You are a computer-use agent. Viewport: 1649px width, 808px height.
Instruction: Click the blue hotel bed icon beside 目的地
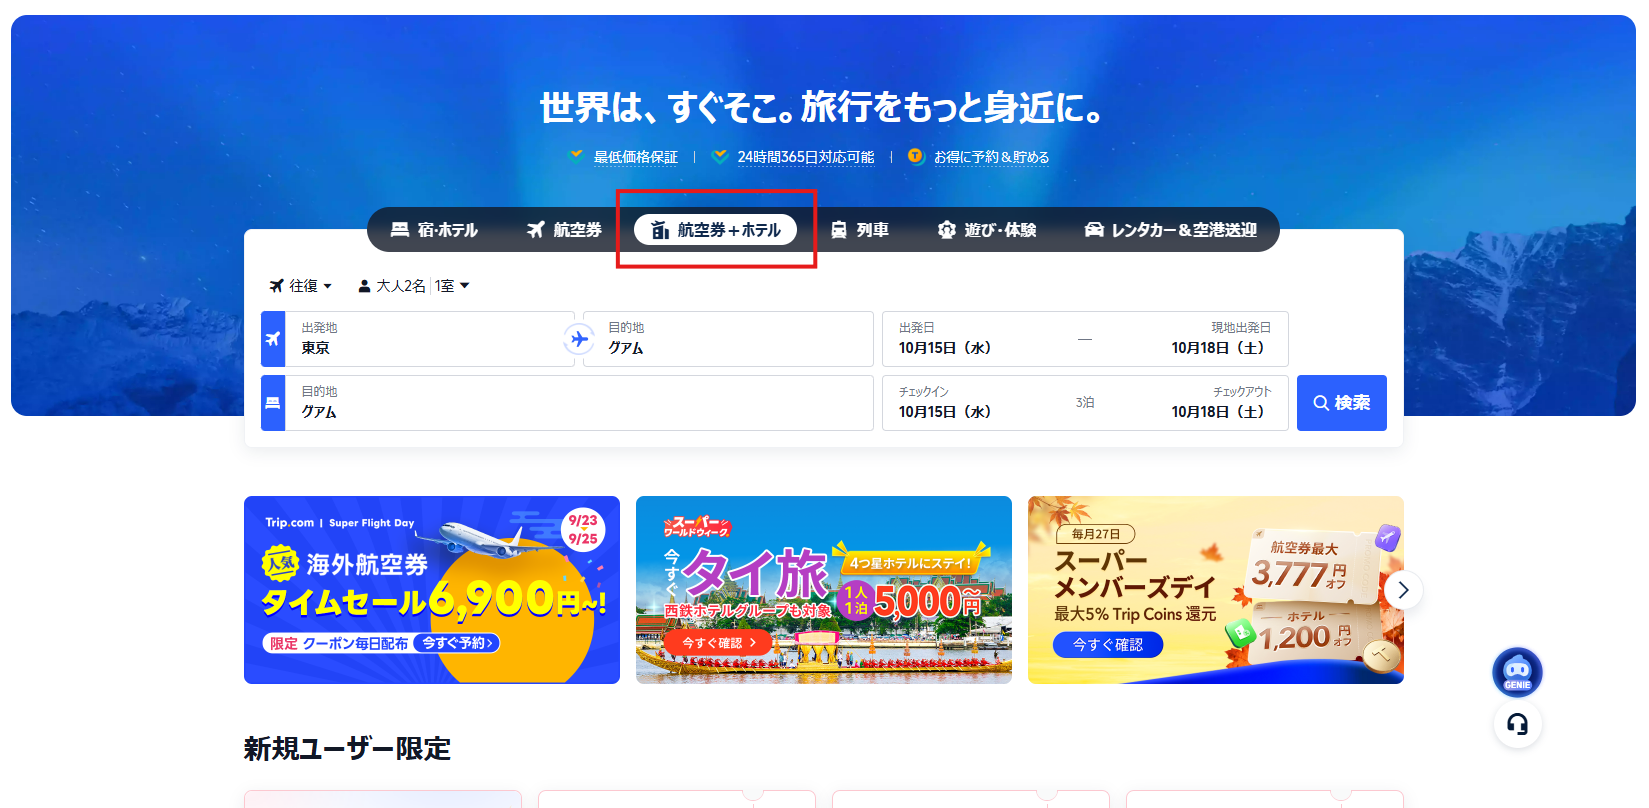tap(273, 403)
